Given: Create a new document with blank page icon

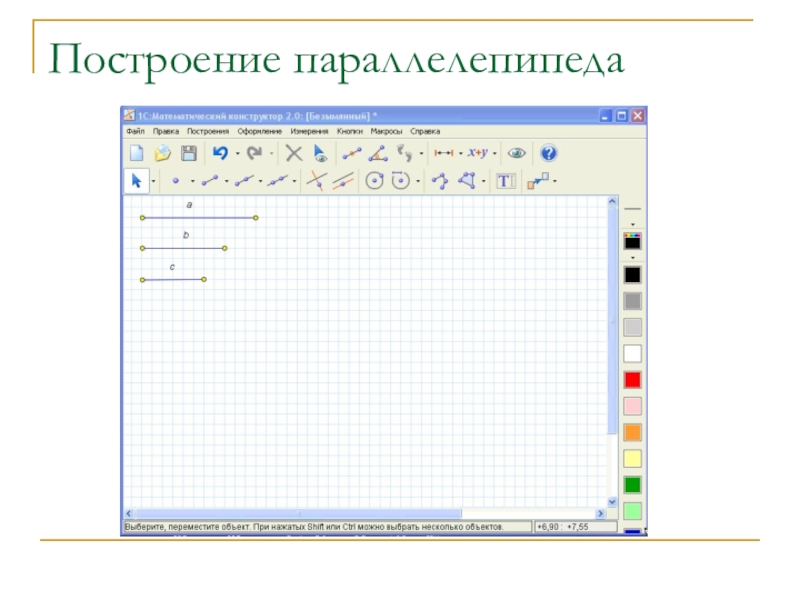Looking at the screenshot, I should (137, 153).
